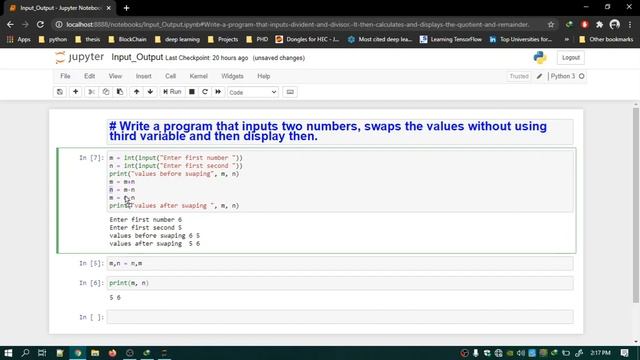The image size is (640, 360).
Task: Click output text 'Enter first number 6'
Action: (146, 220)
